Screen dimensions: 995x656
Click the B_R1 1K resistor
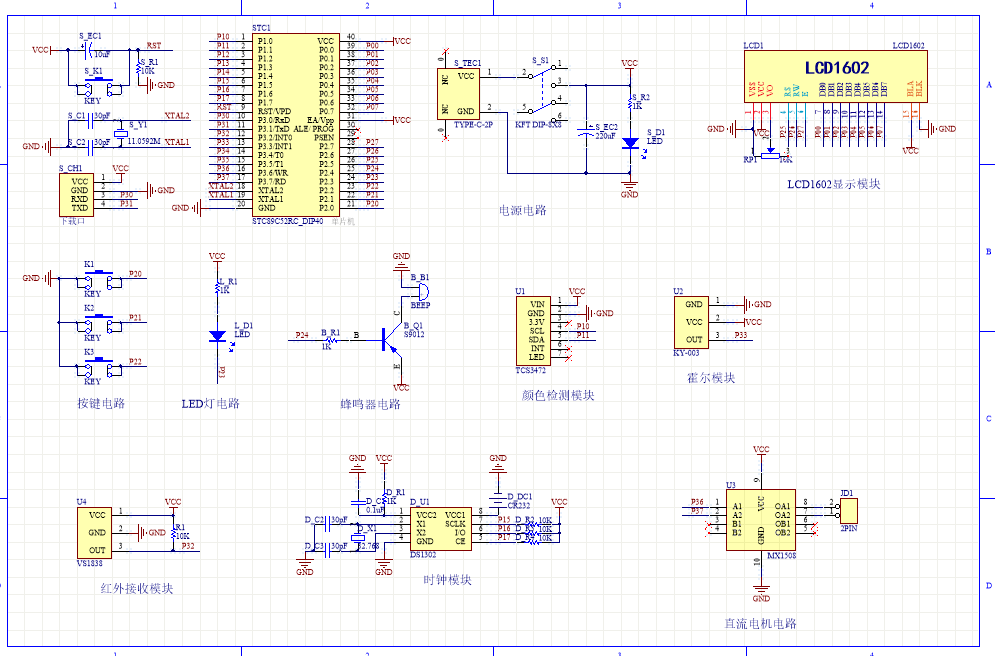[330, 341]
